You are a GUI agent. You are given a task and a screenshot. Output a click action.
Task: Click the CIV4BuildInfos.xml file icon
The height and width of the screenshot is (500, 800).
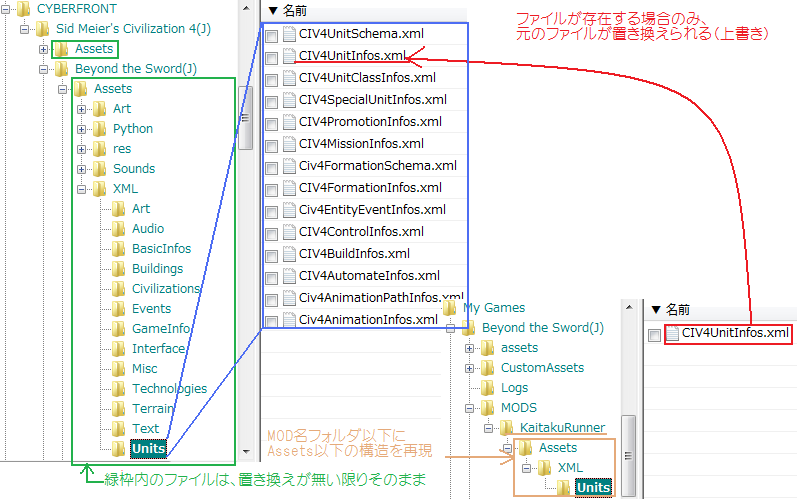pos(288,255)
